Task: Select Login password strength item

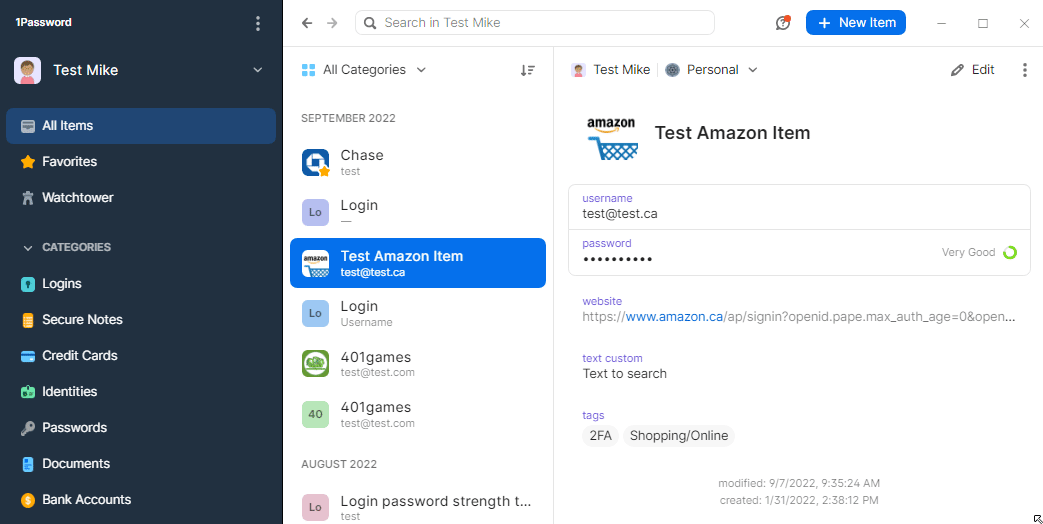Action: coord(418,508)
